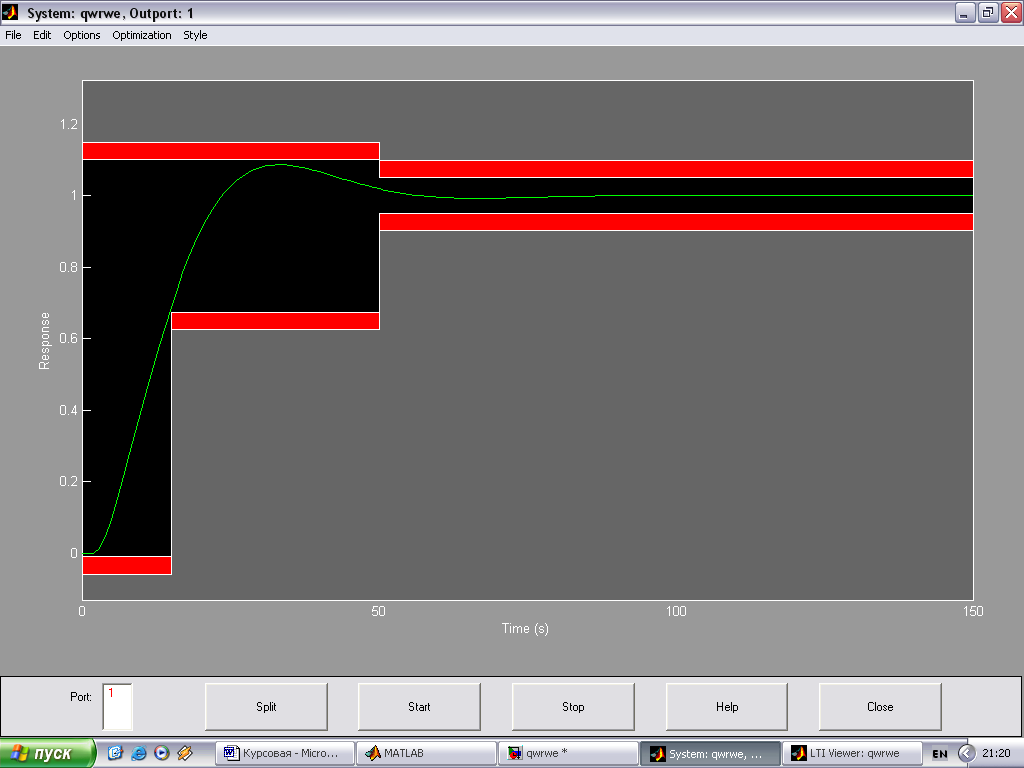
Task: Open the Windows пуск start button
Action: (47, 754)
